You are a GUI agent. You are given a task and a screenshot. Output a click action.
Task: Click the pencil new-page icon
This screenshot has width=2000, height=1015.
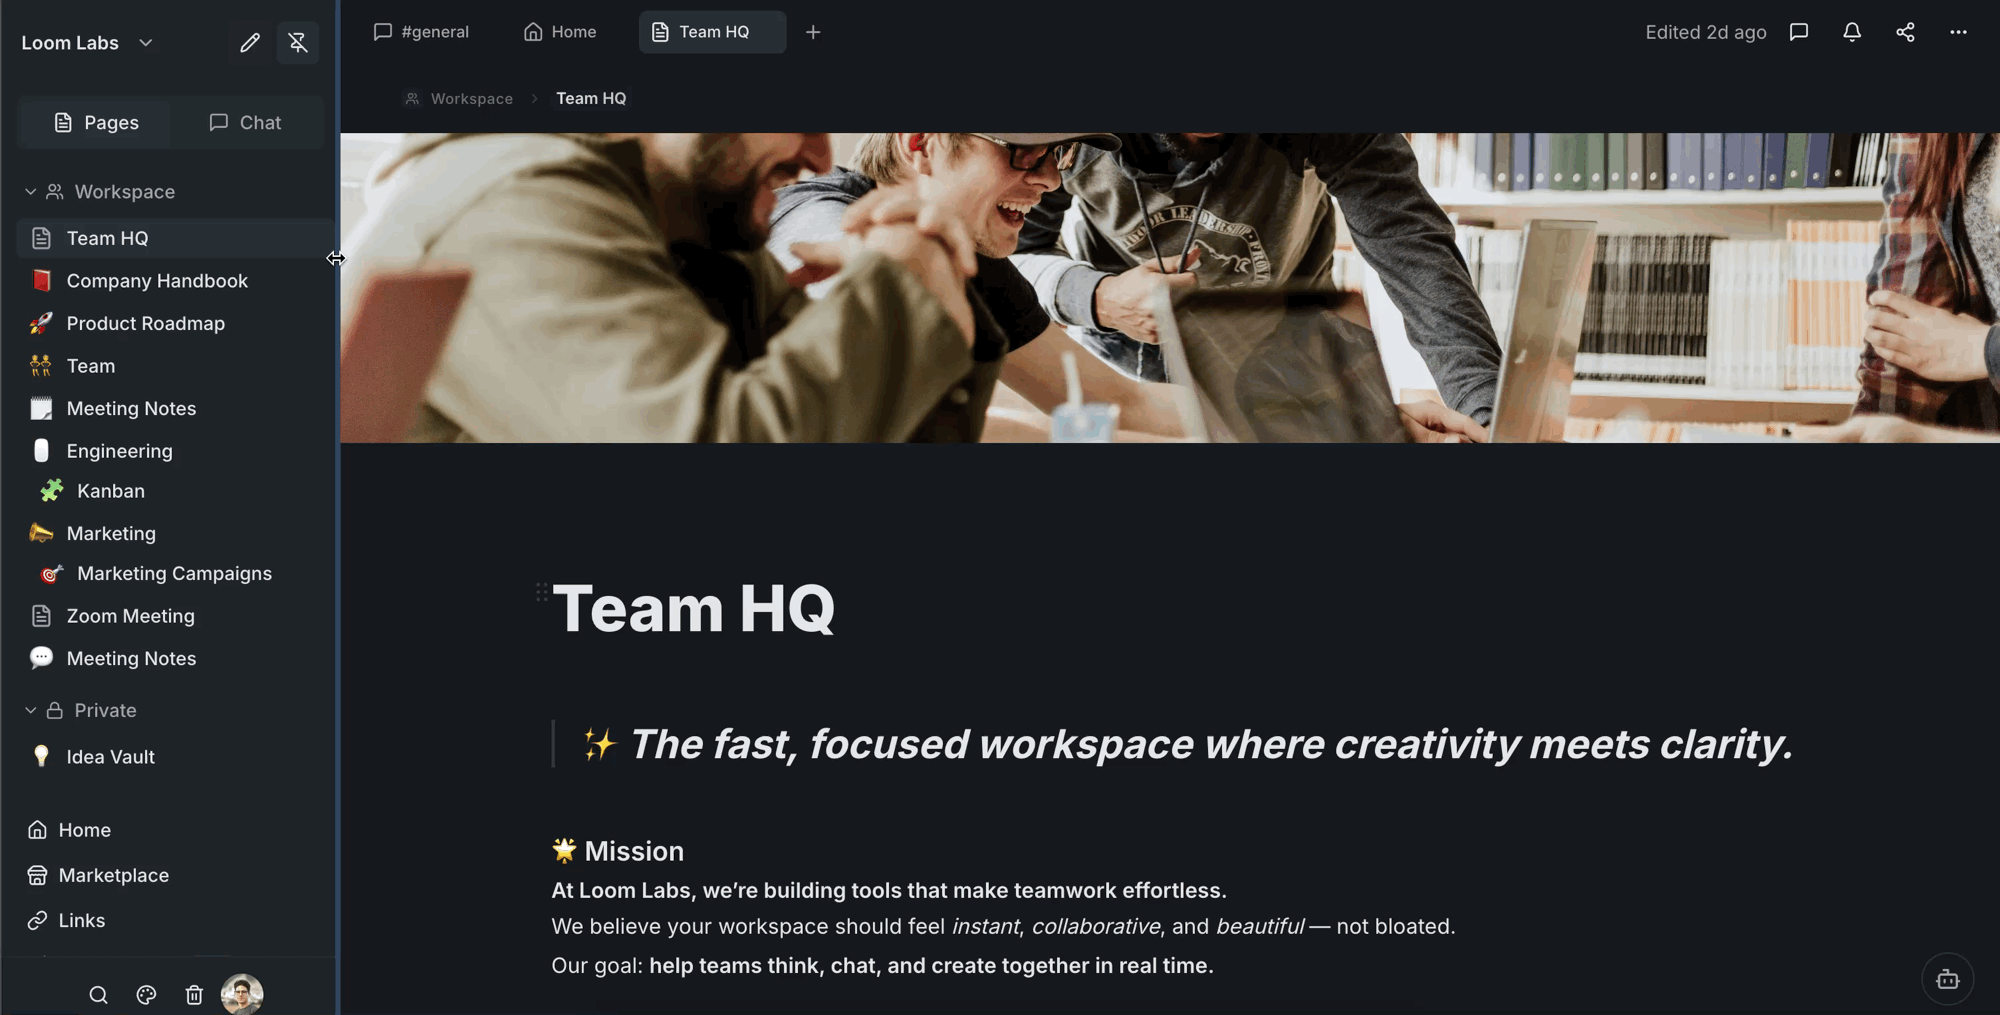[x=249, y=42]
